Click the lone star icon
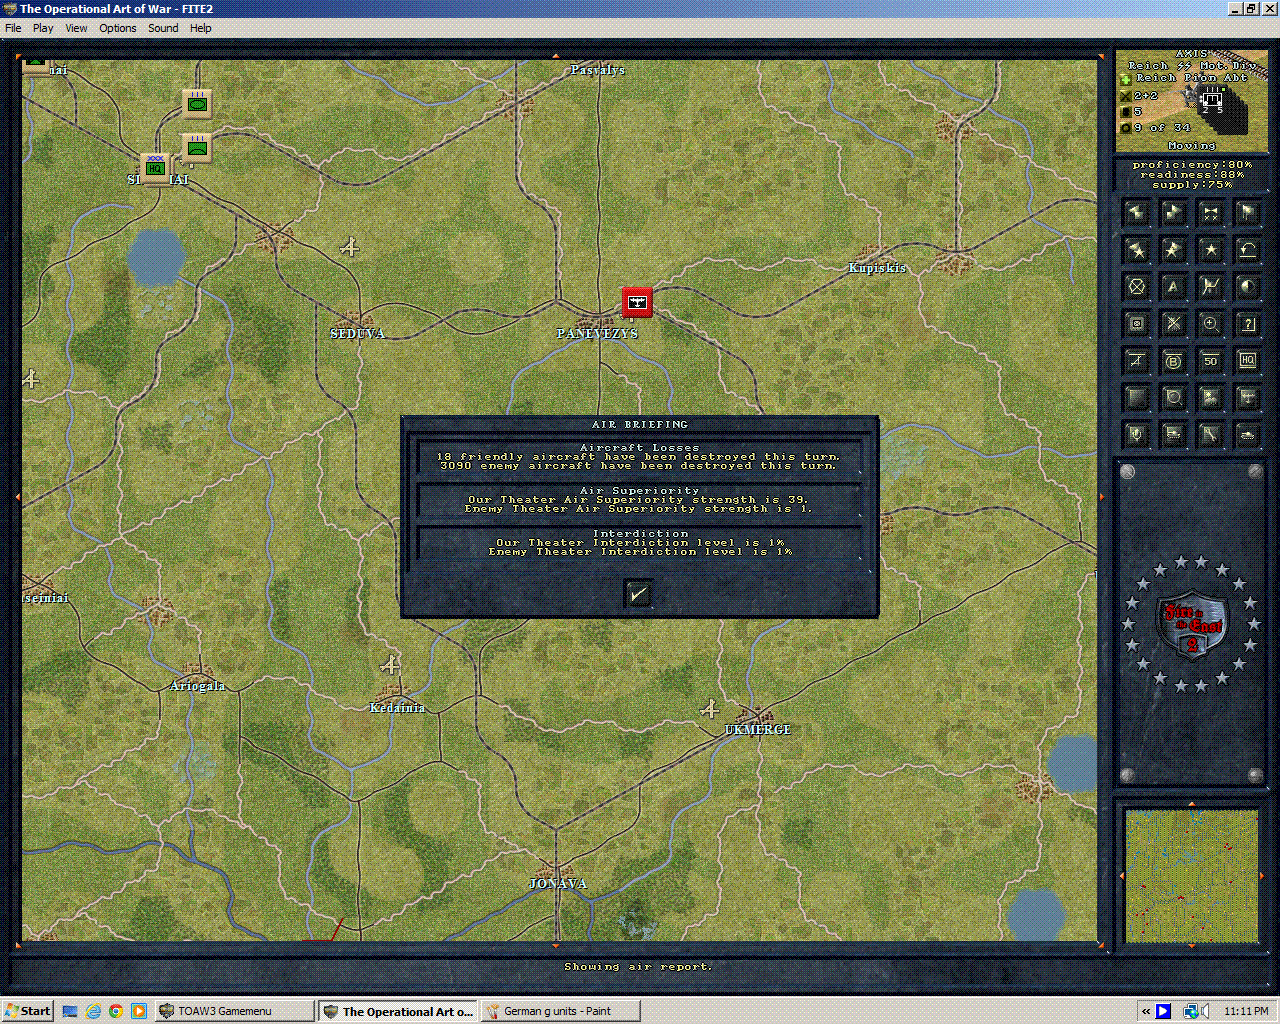The width and height of the screenshot is (1280, 1024). coord(1210,250)
